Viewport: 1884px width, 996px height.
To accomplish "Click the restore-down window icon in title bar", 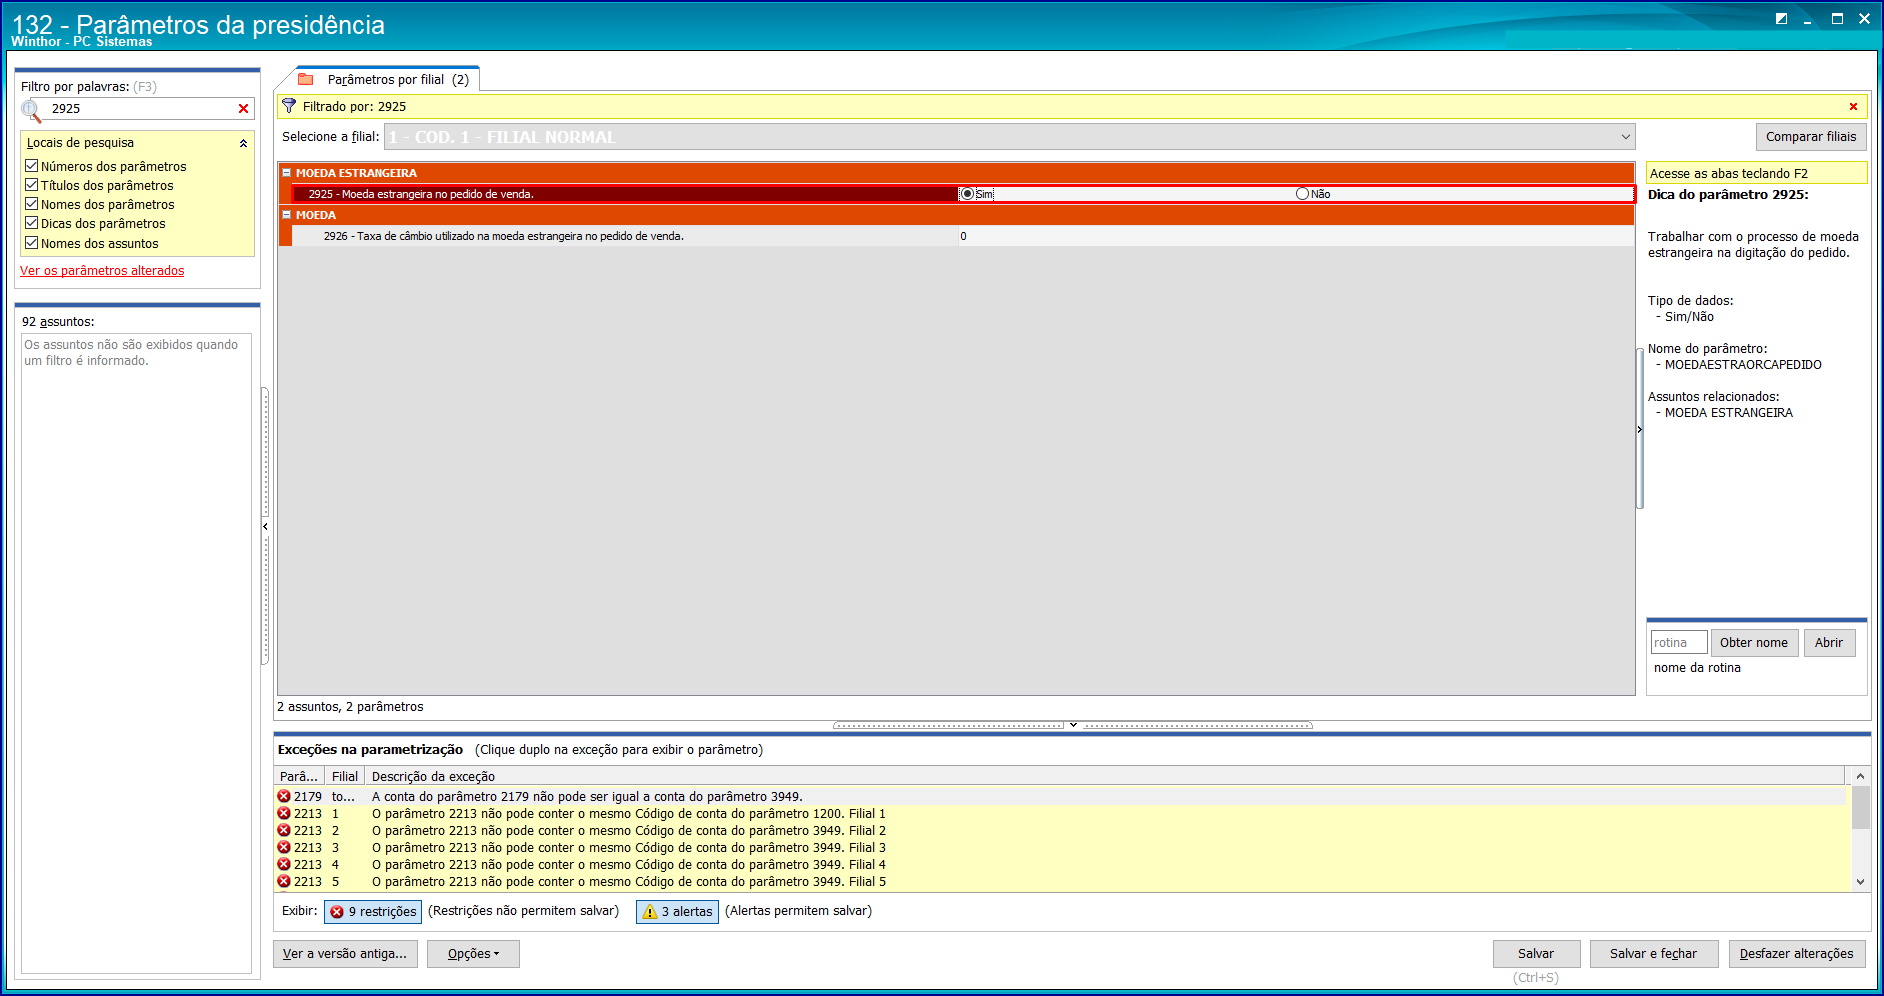I will pyautogui.click(x=1781, y=19).
